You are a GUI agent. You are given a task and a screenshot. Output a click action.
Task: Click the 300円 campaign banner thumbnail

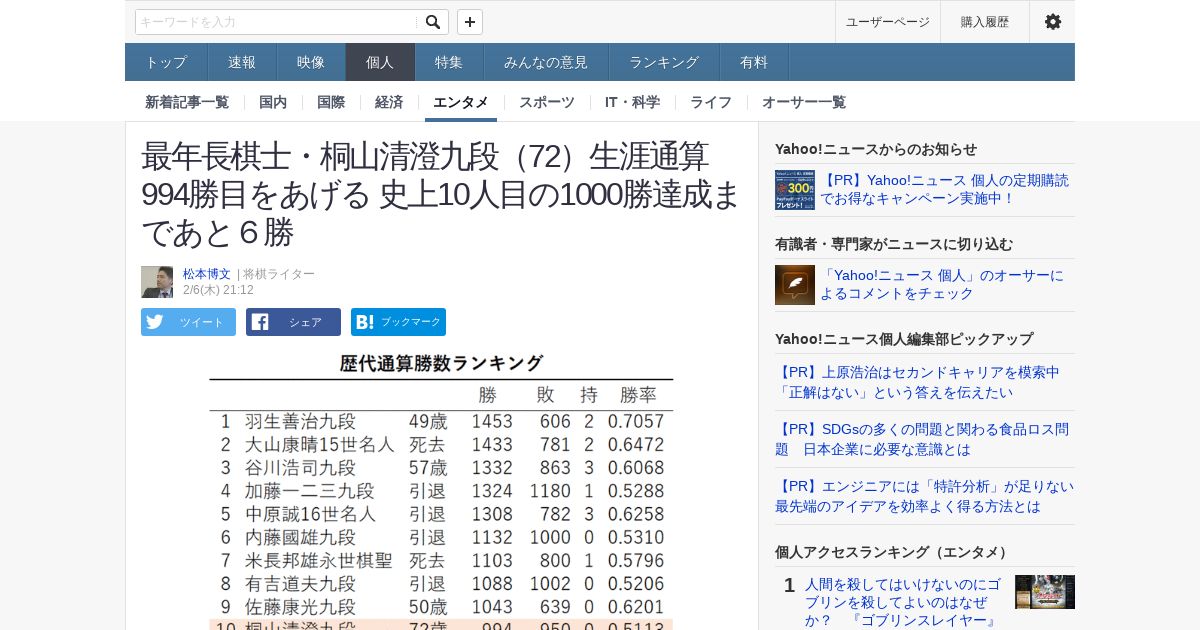[x=794, y=190]
